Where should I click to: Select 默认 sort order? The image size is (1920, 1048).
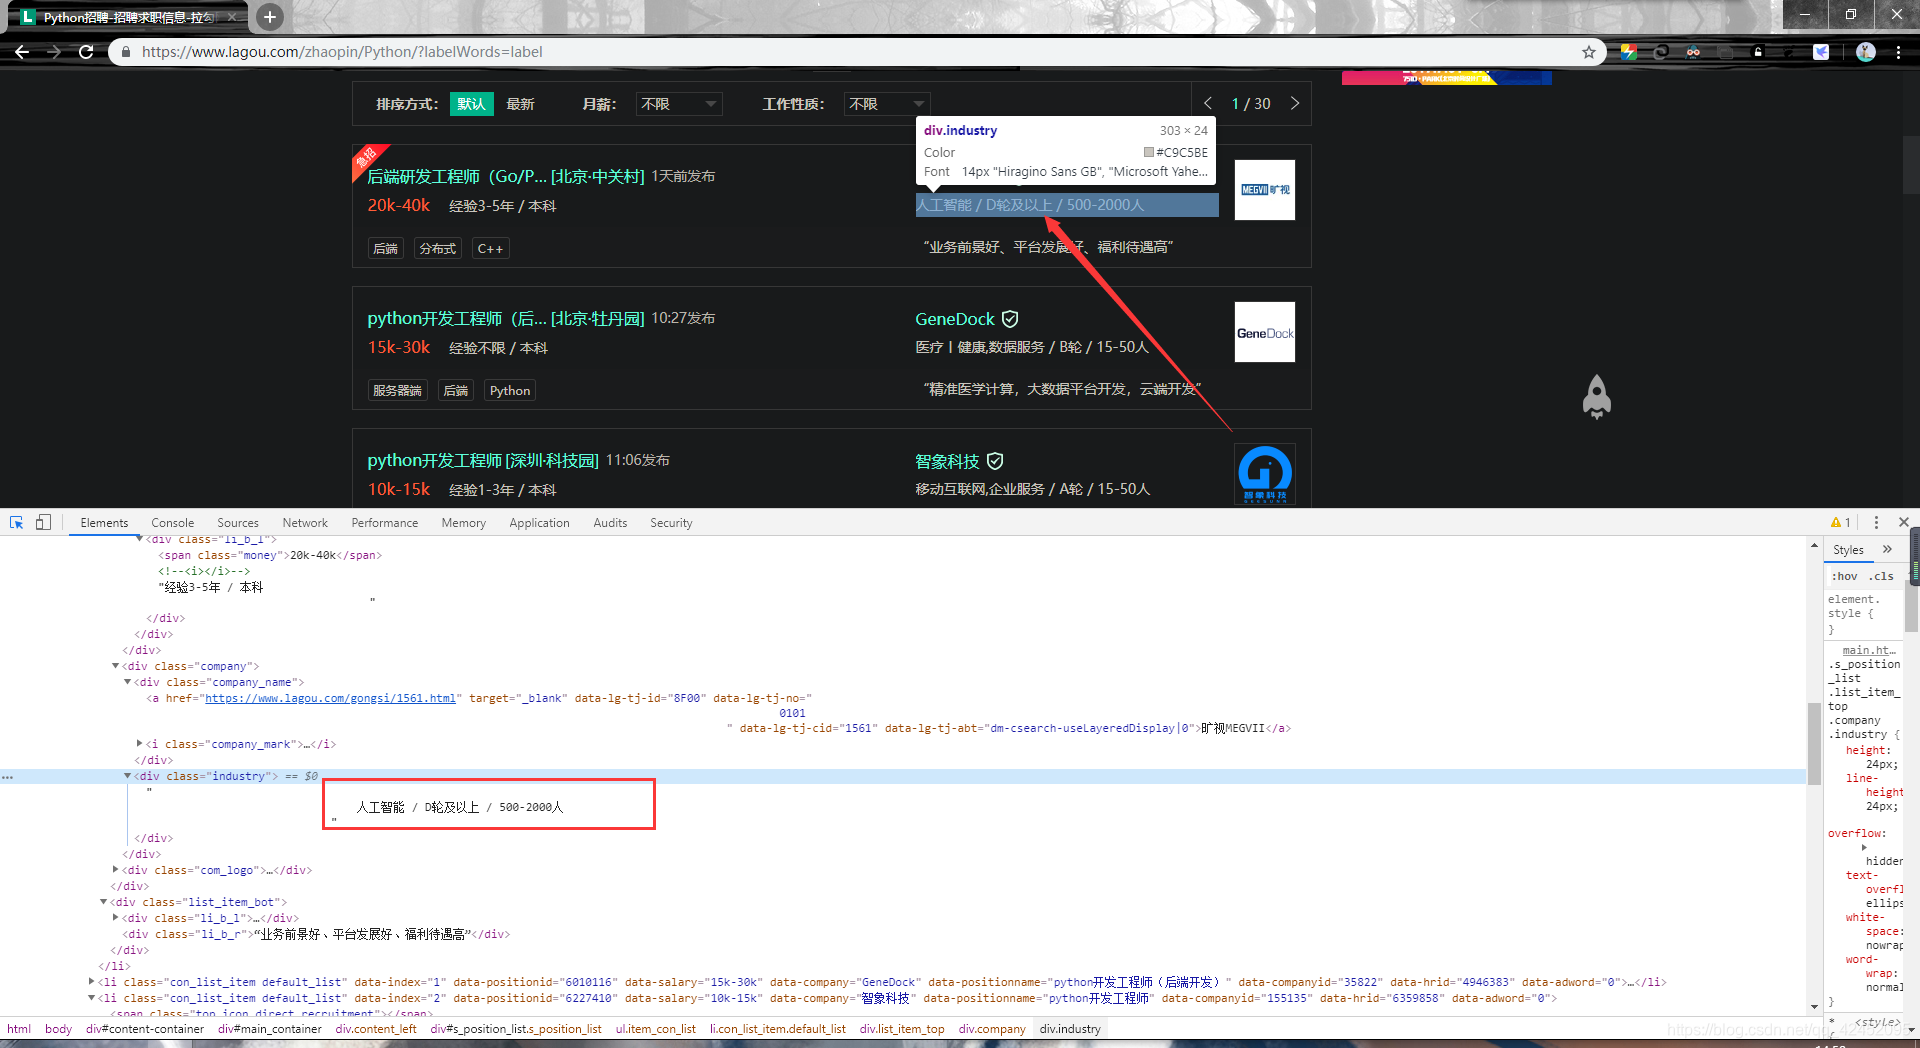click(471, 104)
